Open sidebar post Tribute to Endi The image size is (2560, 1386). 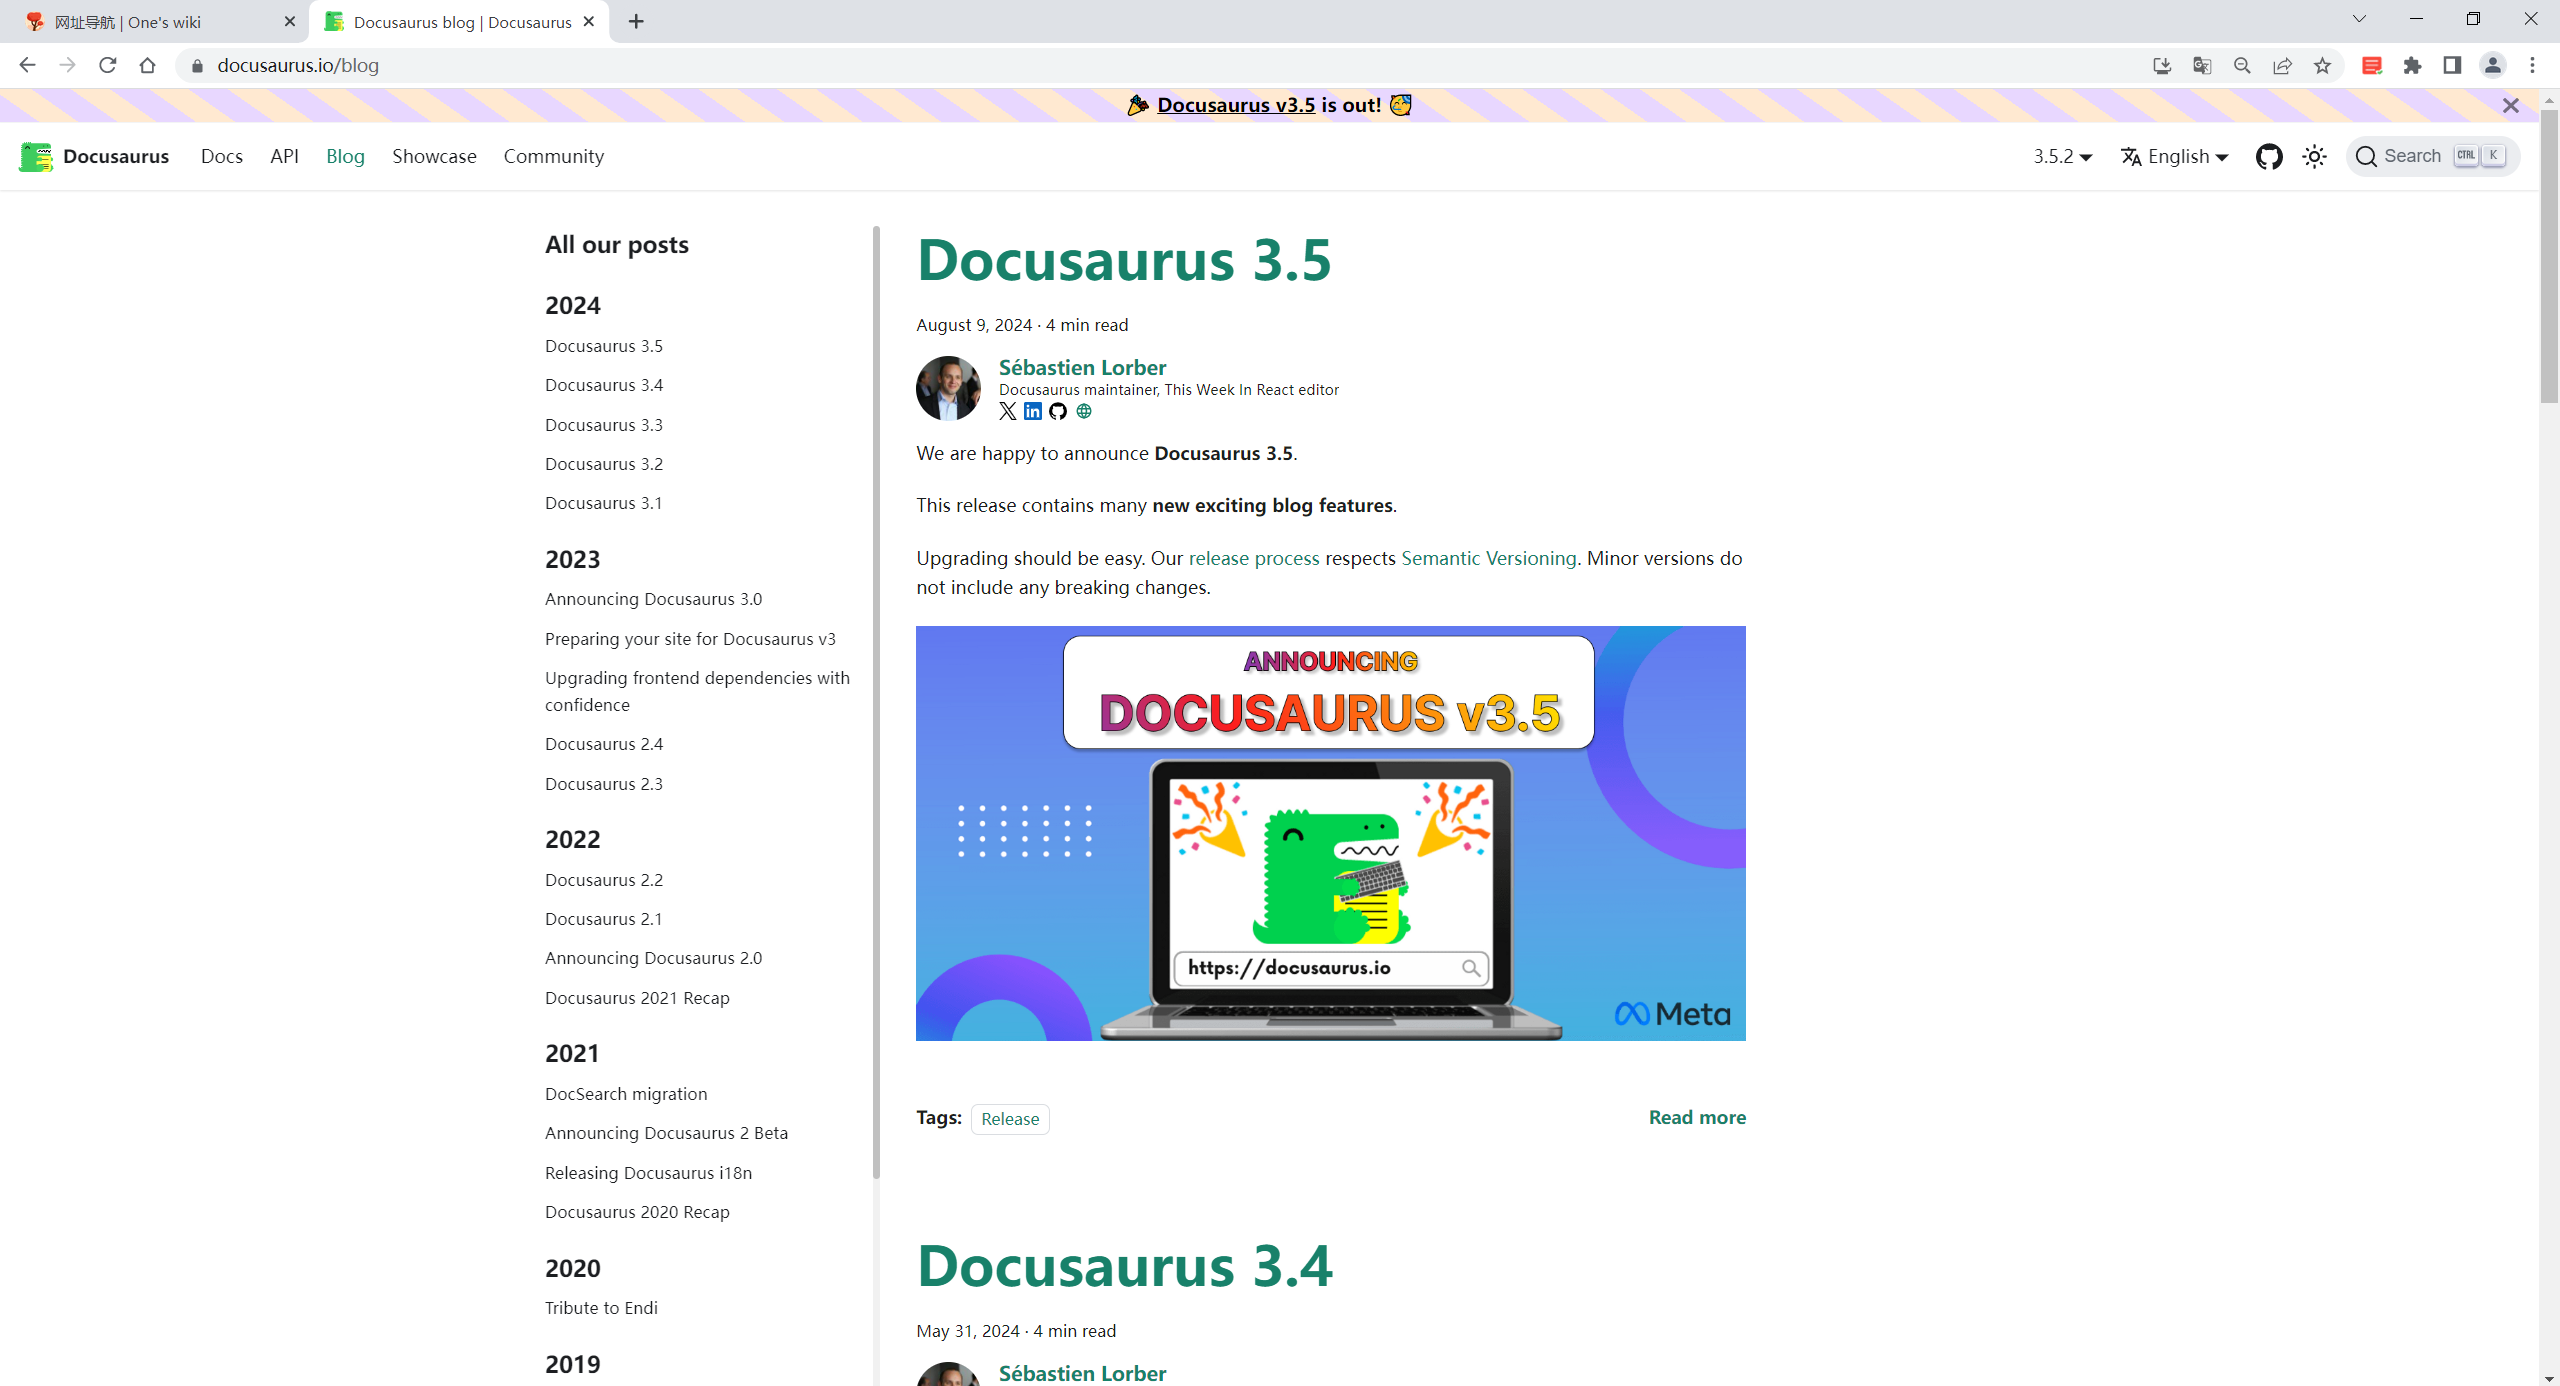[601, 1308]
